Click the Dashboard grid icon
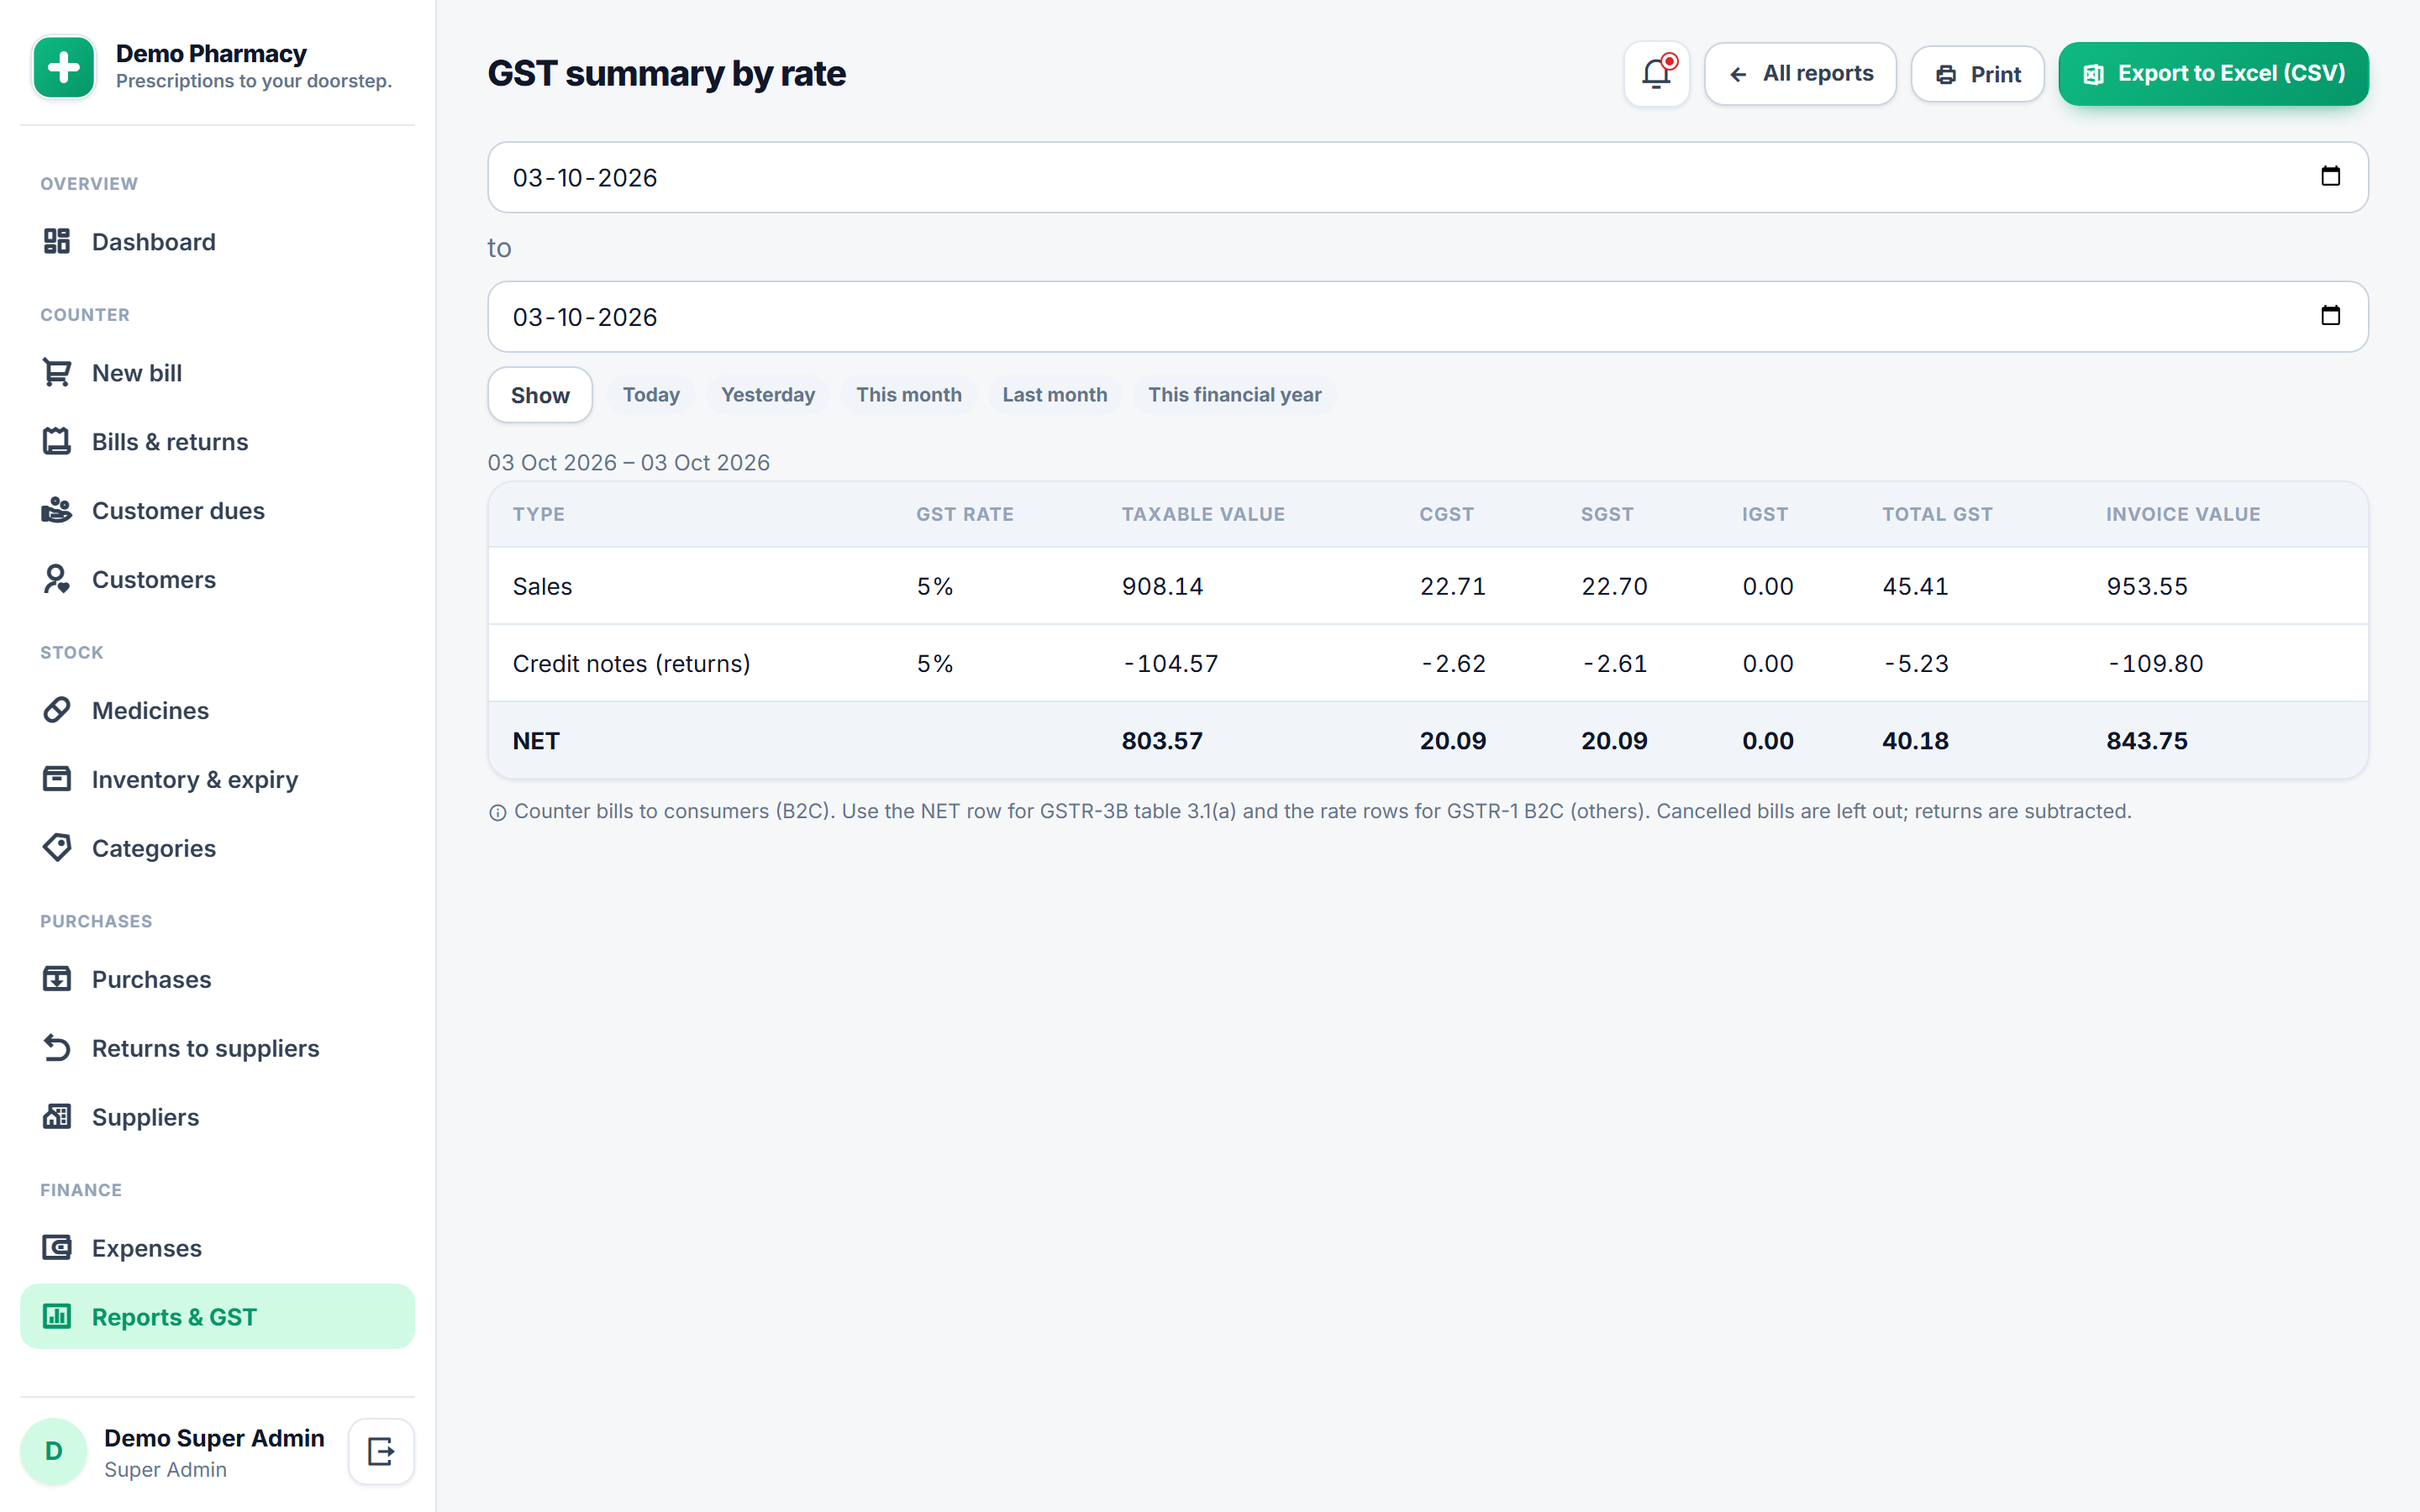 pyautogui.click(x=57, y=241)
